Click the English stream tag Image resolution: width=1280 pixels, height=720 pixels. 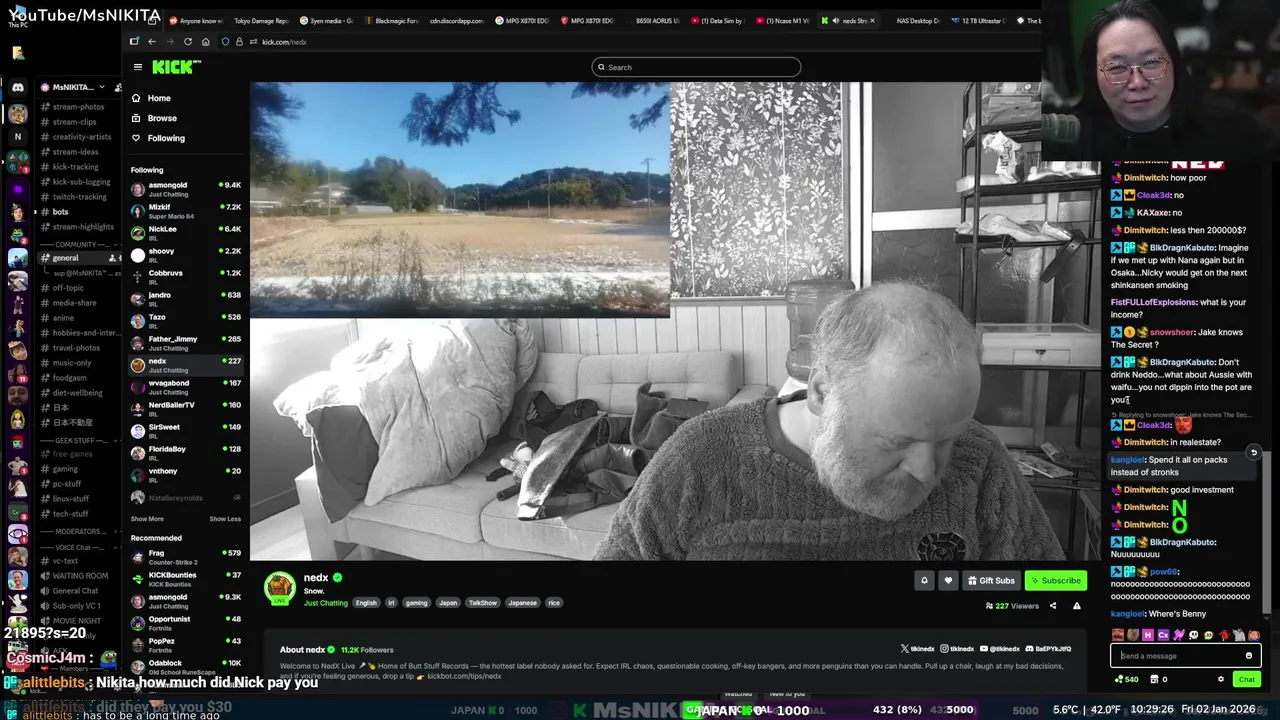tap(366, 603)
